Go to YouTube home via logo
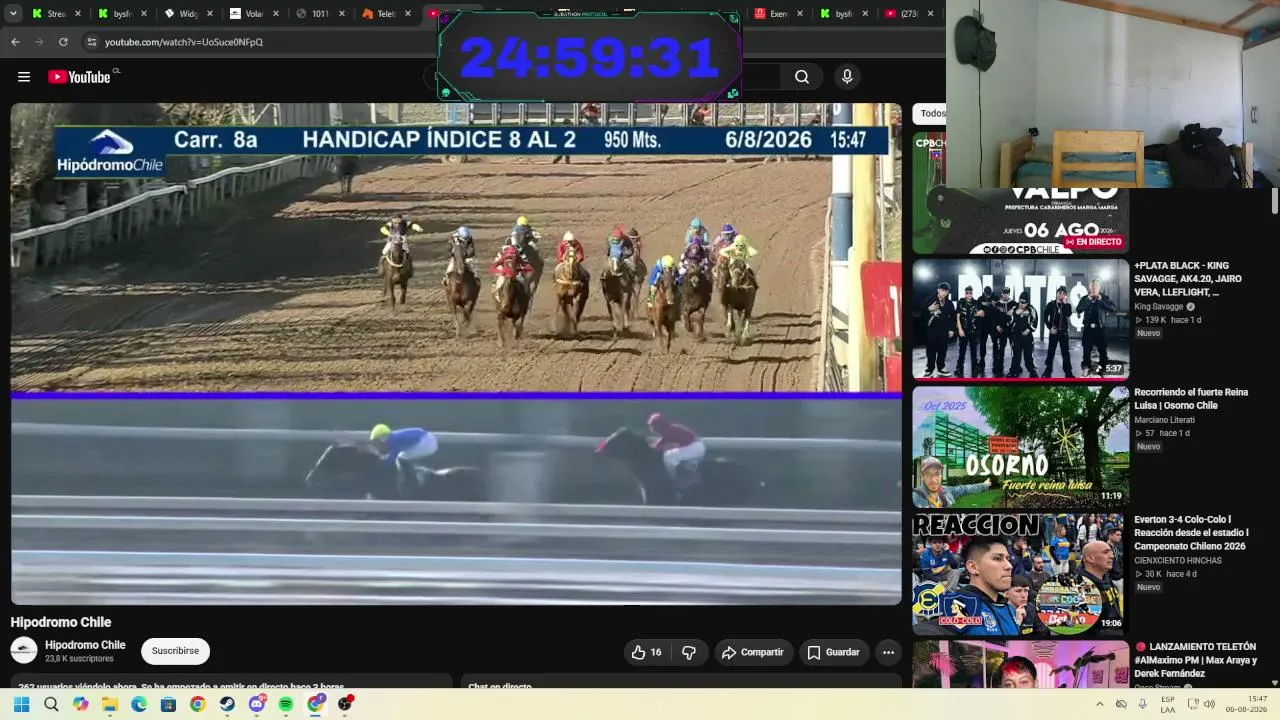Viewport: 1280px width, 720px height. point(79,77)
